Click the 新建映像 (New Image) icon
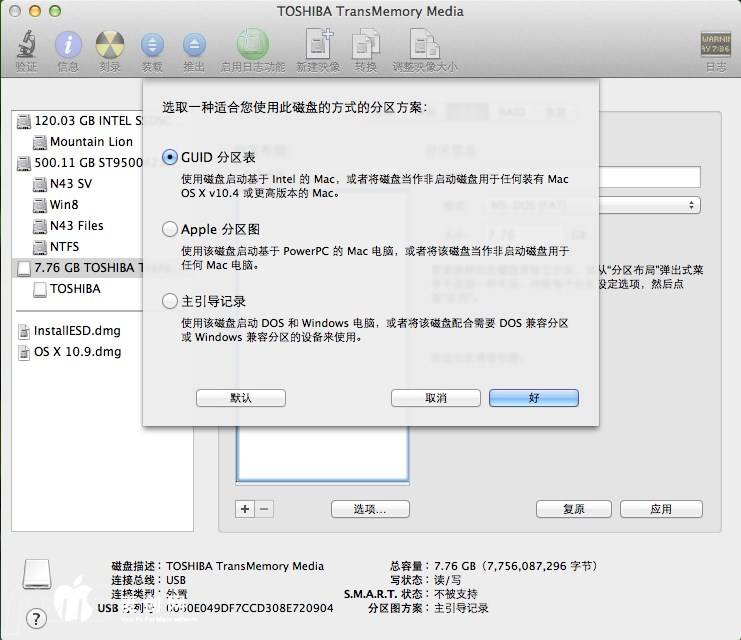This screenshot has width=741, height=640. [x=318, y=46]
